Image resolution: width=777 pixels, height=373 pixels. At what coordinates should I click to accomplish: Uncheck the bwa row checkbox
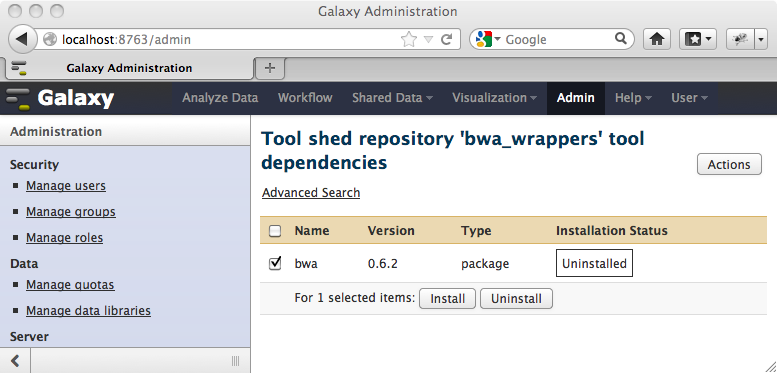275,263
